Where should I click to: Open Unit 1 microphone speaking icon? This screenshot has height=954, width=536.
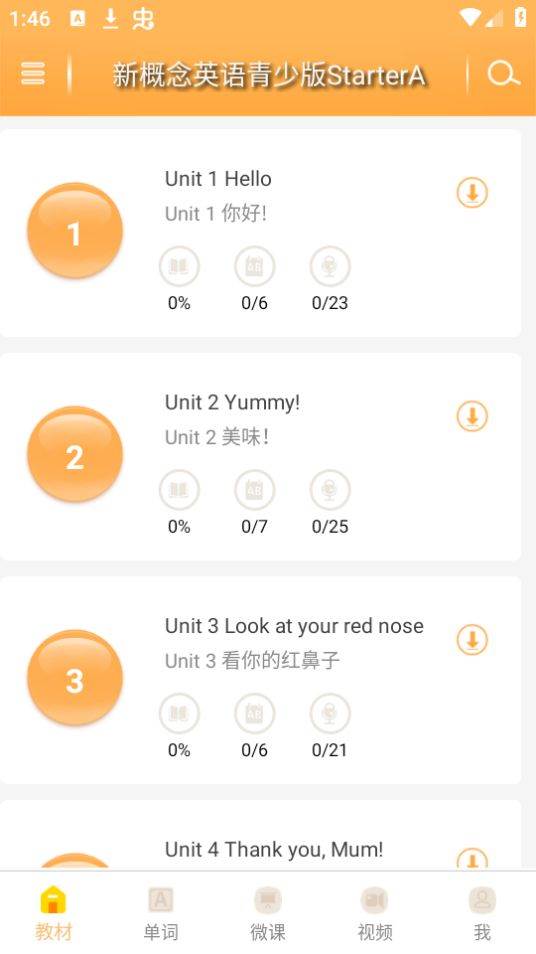[x=330, y=266]
